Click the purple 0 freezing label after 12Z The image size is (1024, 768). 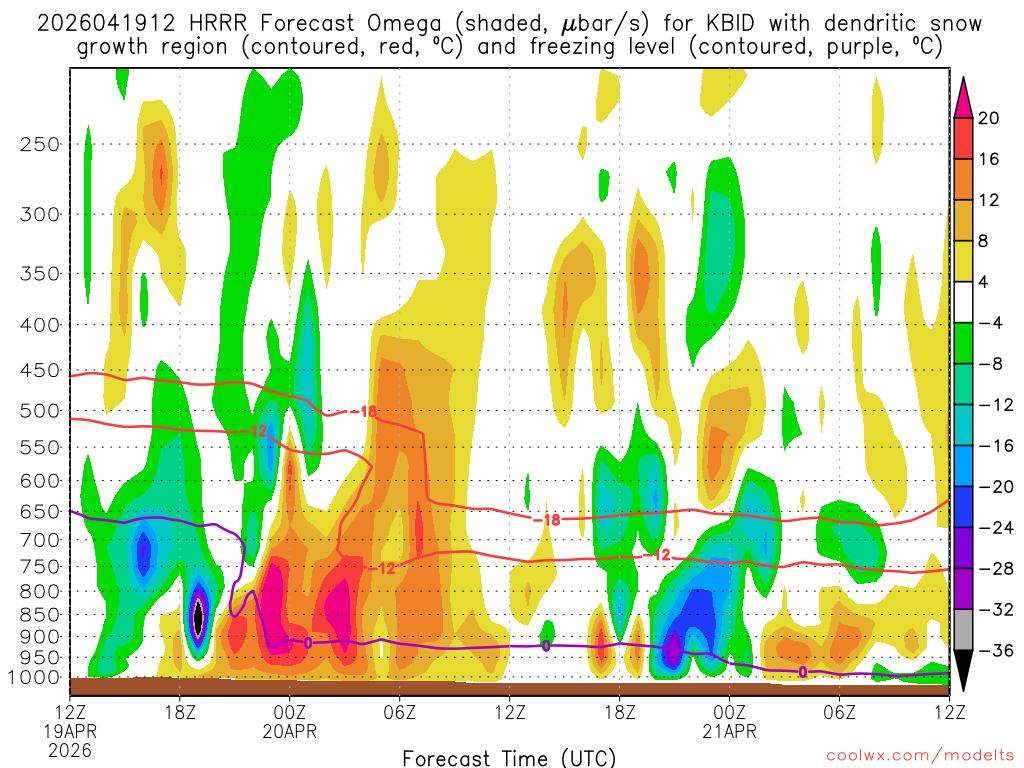pos(546,647)
